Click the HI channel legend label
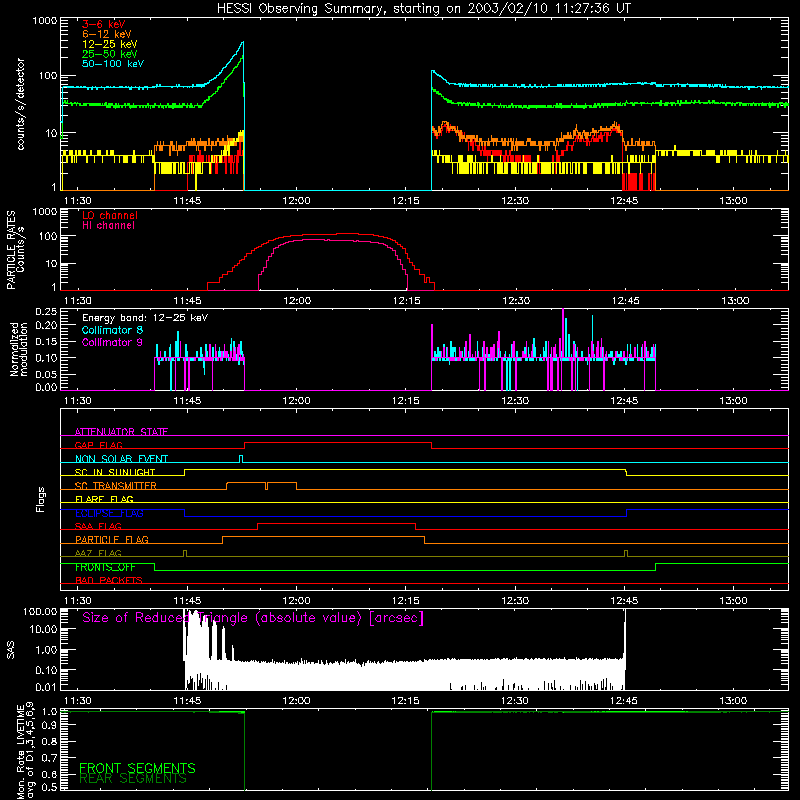Screen dimensions: 800x800 coord(108,226)
